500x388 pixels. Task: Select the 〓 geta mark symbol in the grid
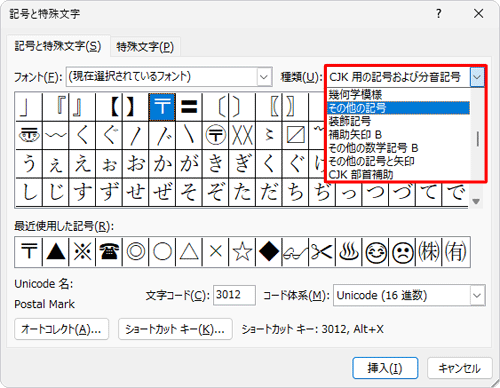click(189, 107)
